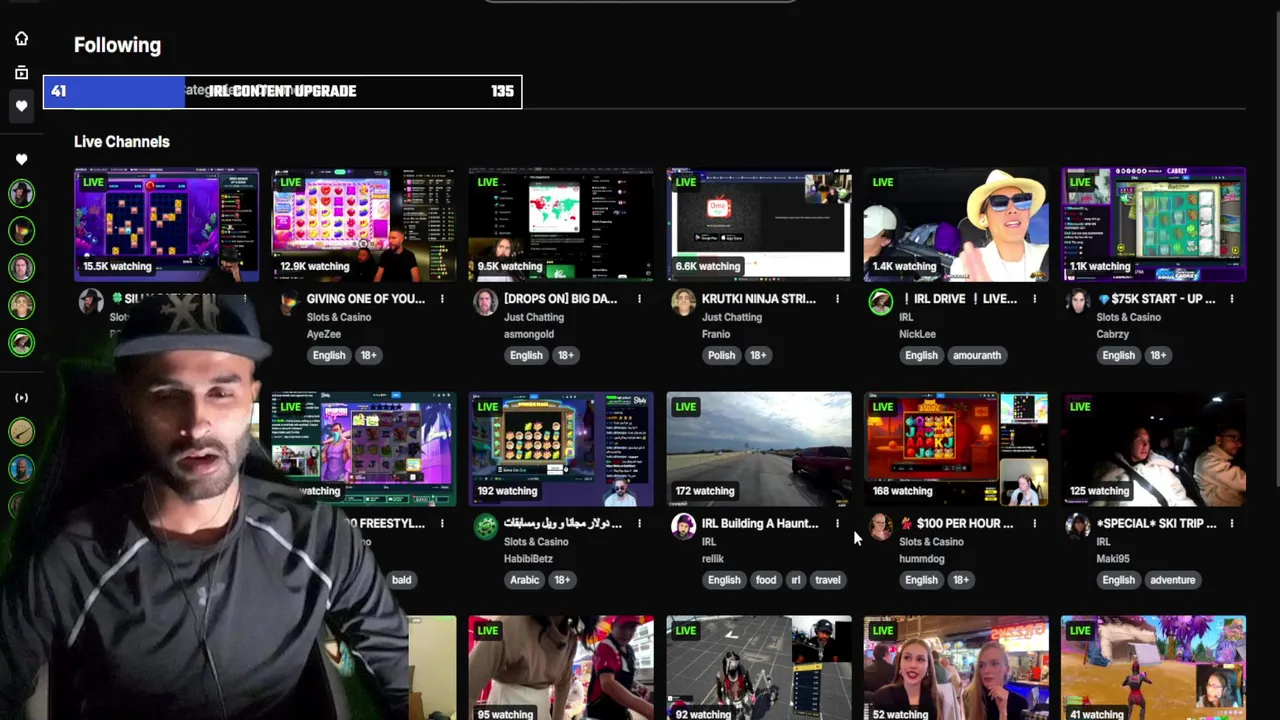Open the Browse icon below Home

21,72
